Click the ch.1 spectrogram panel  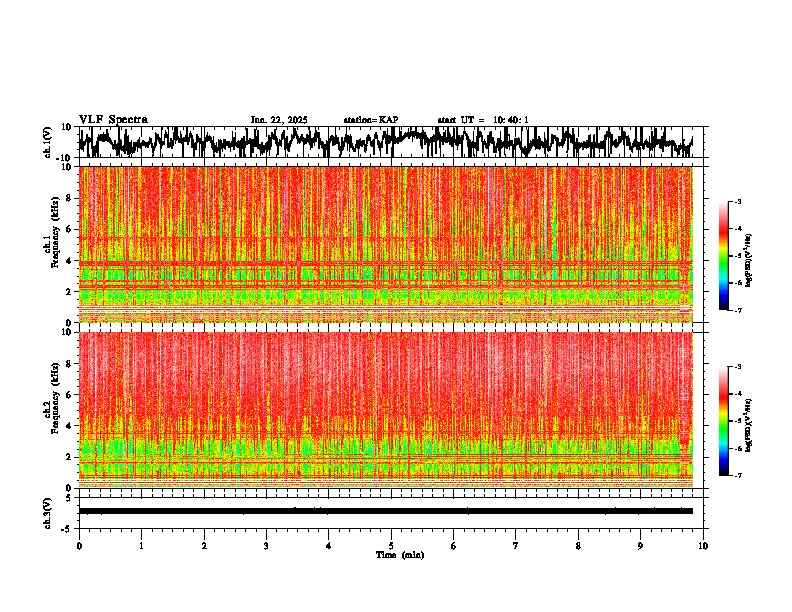[386, 244]
